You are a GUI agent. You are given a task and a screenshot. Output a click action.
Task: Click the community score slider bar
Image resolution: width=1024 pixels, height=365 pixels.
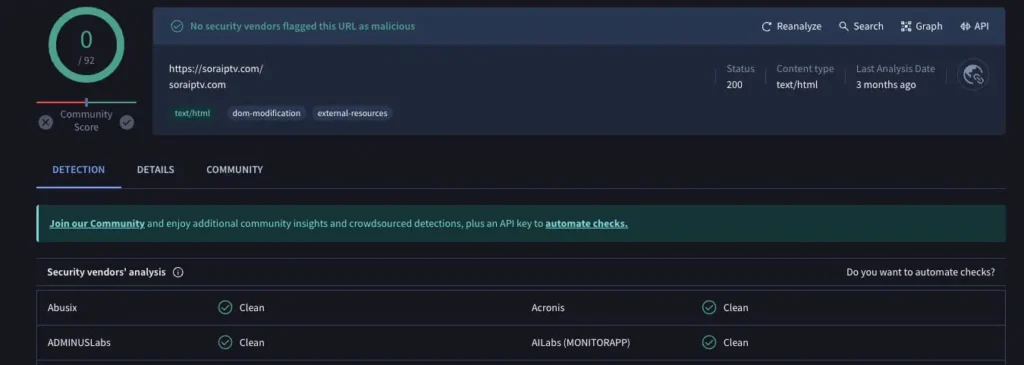86,103
